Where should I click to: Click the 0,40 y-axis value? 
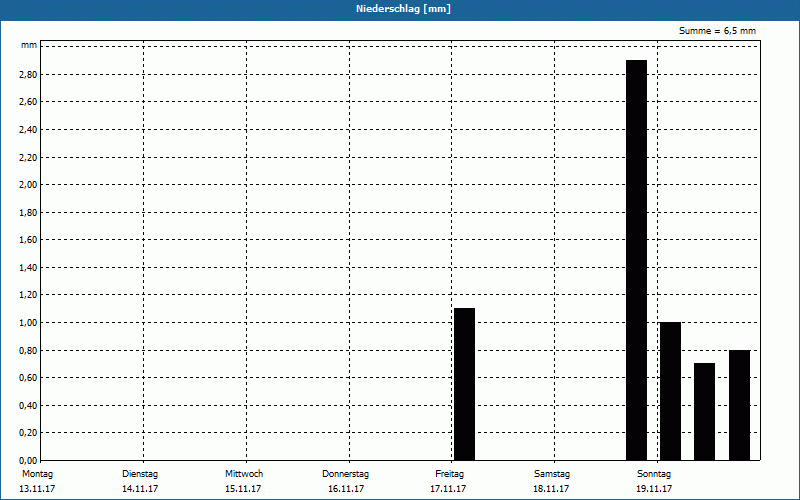click(28, 405)
